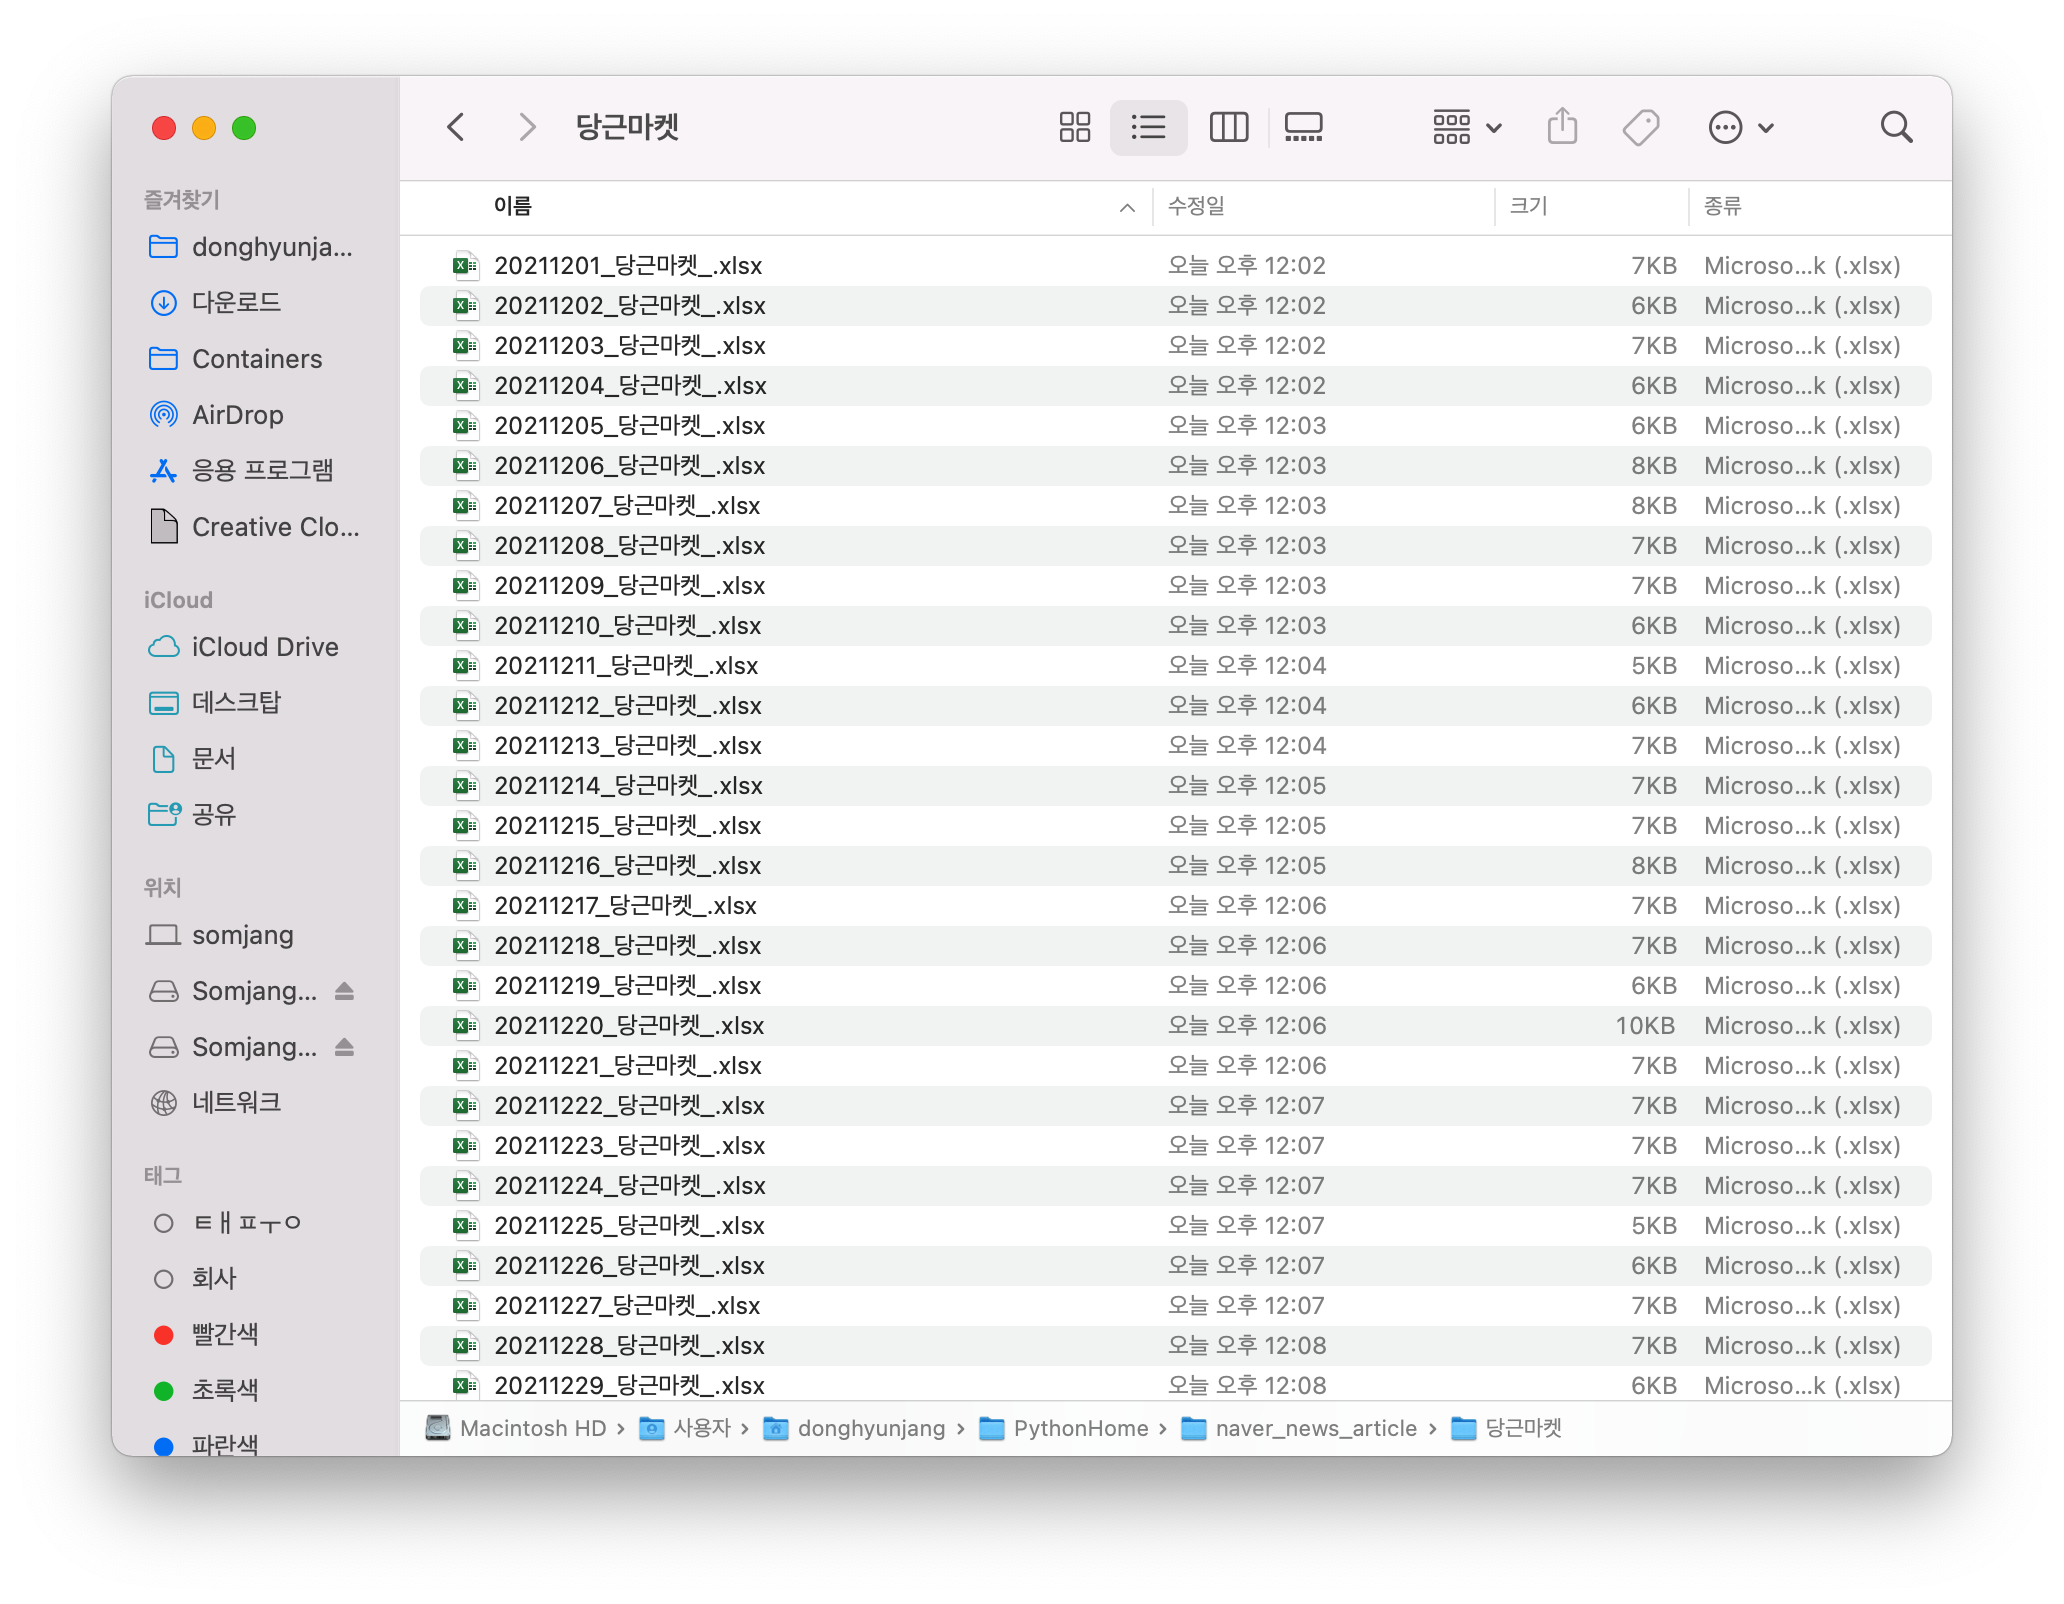Go to naver_news_article in path bar

(1299, 1428)
